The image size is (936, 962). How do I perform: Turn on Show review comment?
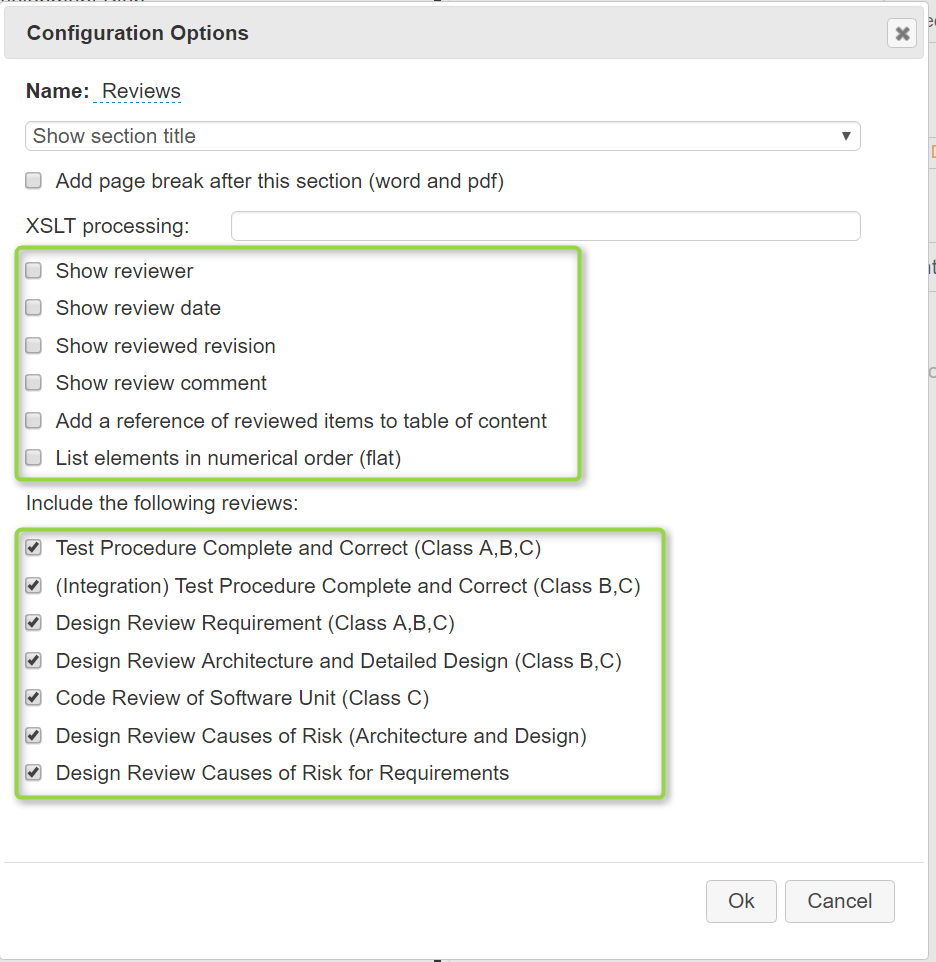point(34,383)
